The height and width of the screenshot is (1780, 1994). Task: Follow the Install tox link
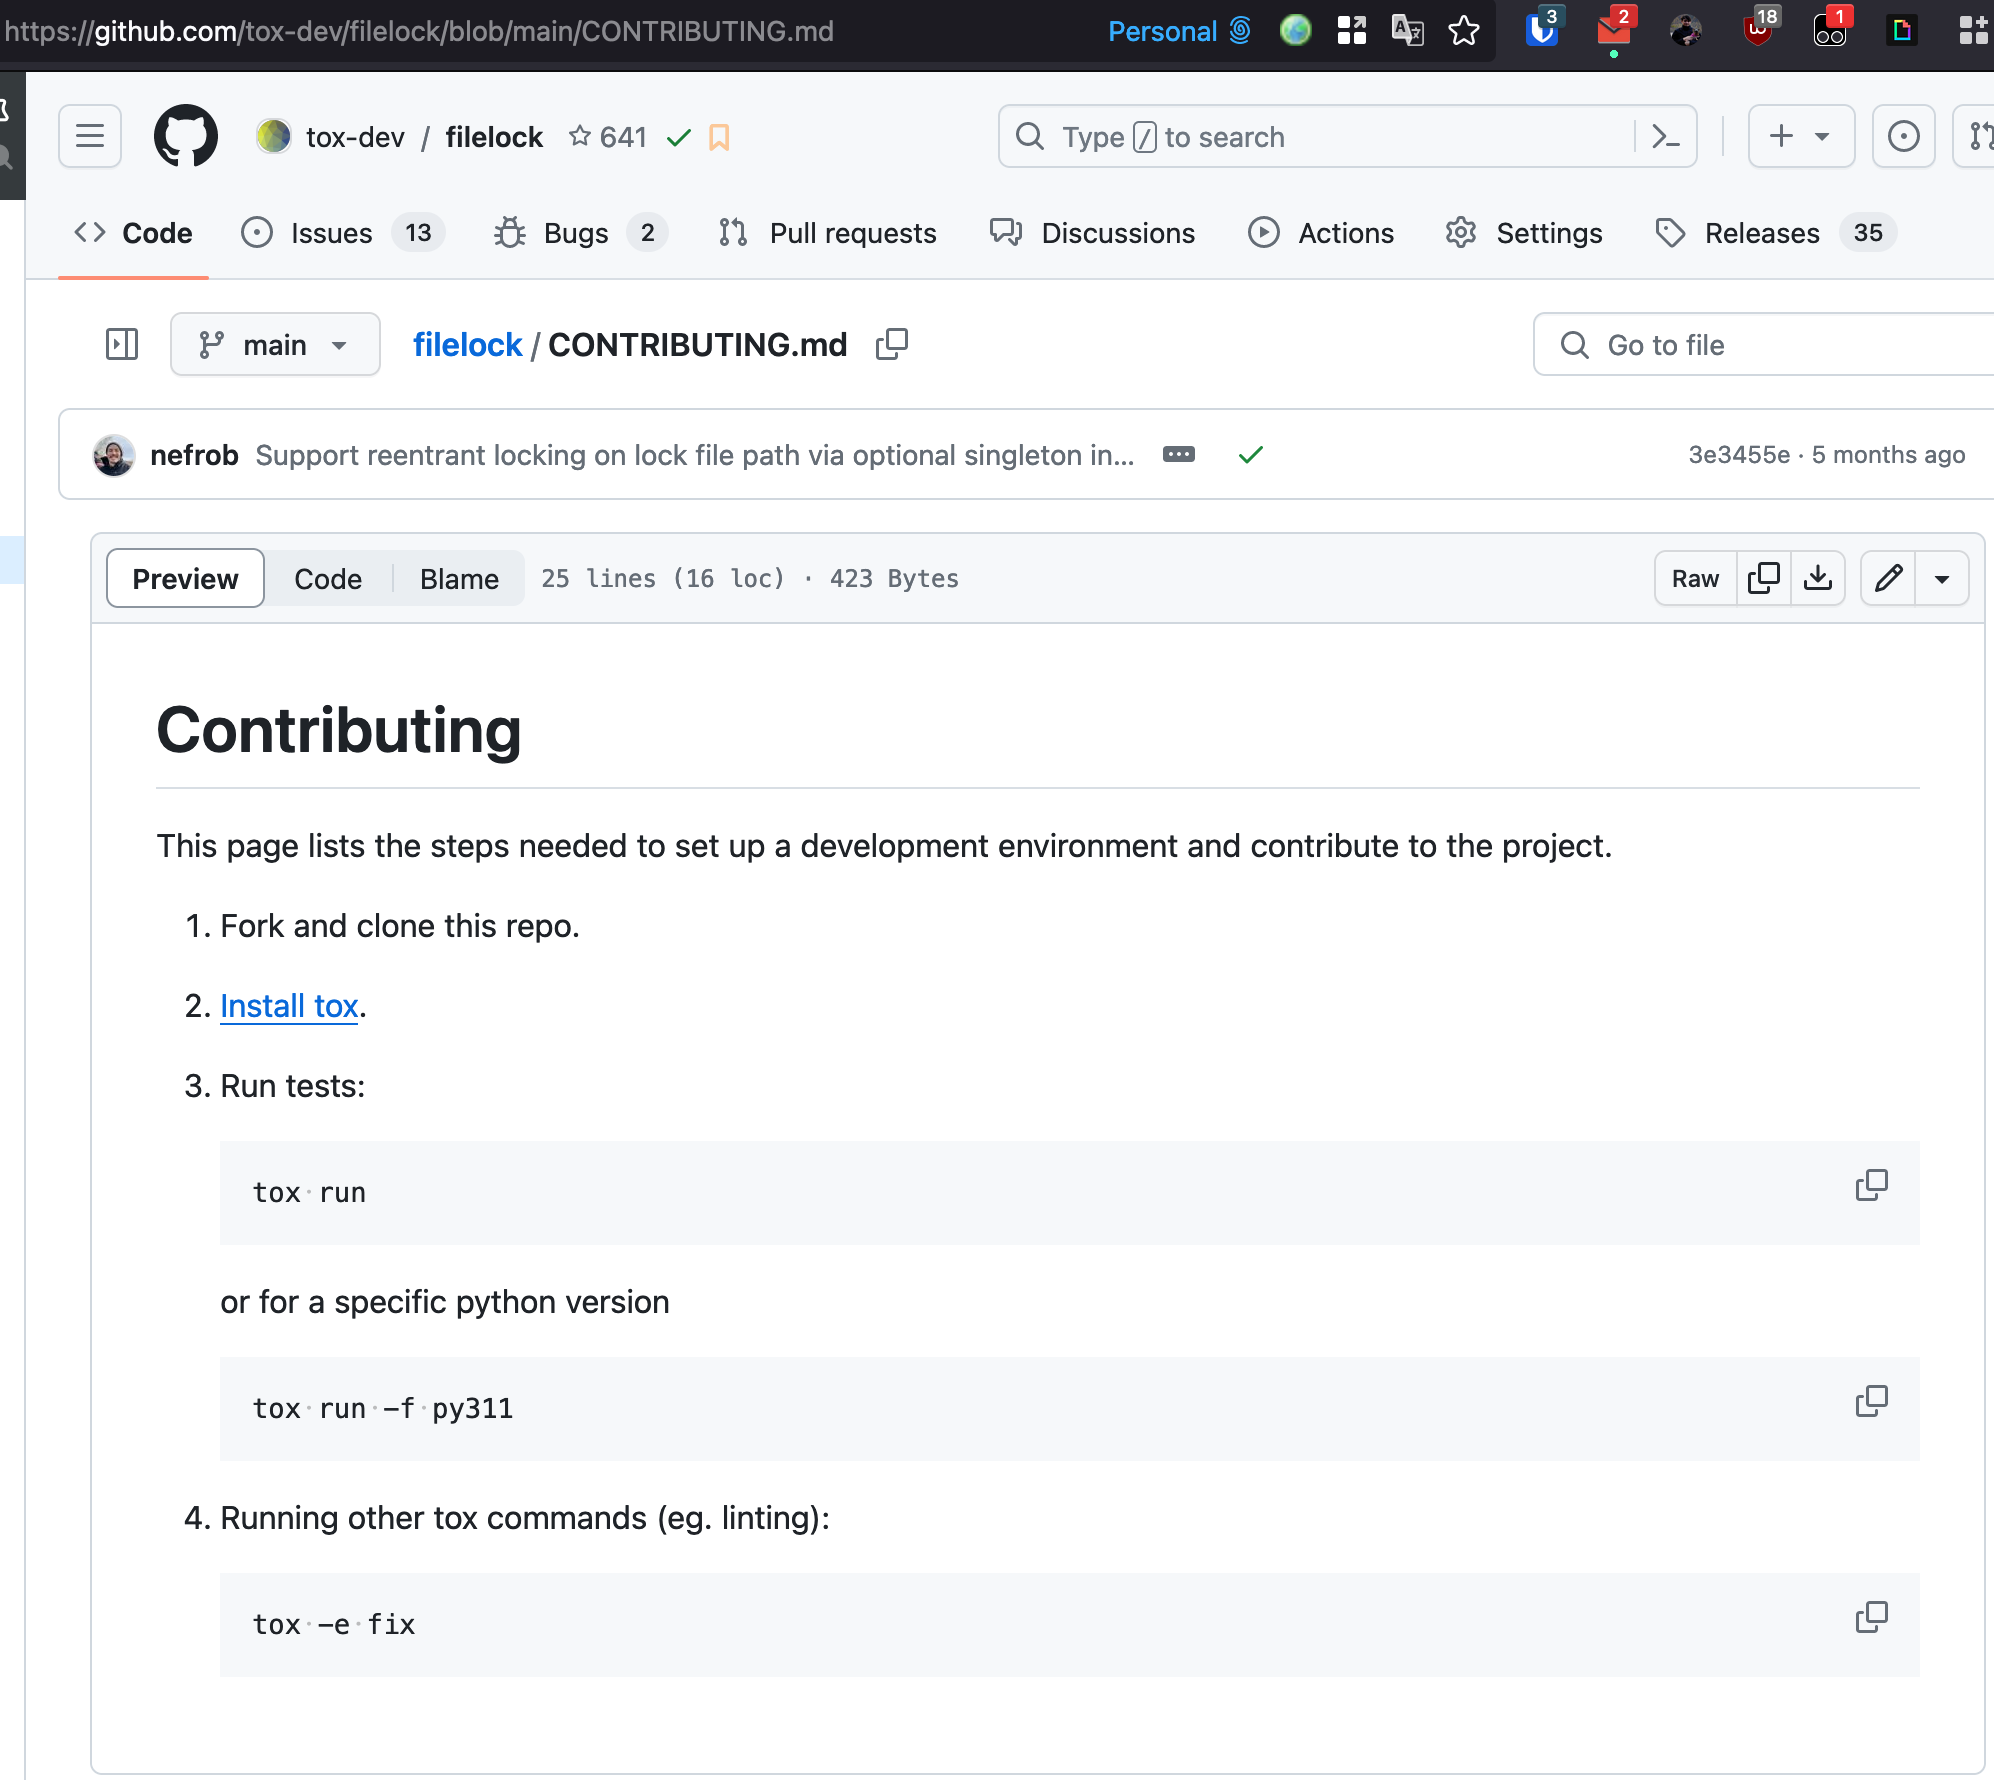pyautogui.click(x=289, y=1006)
